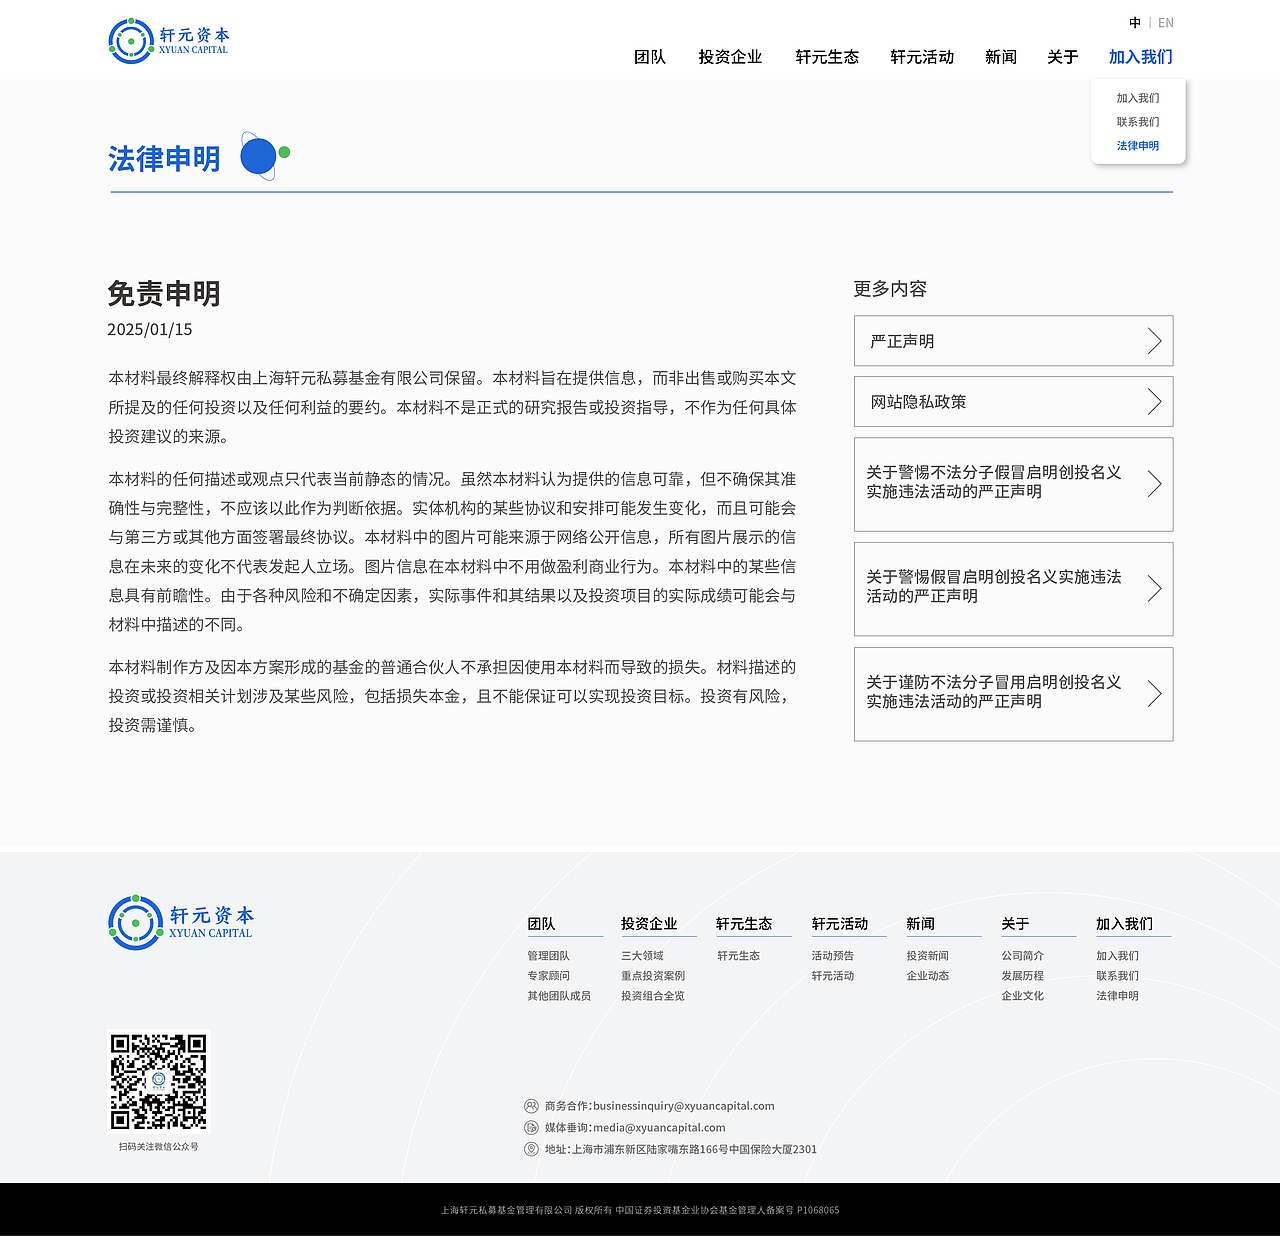
Task: Click footer 专家顾问 link
Action: [548, 976]
